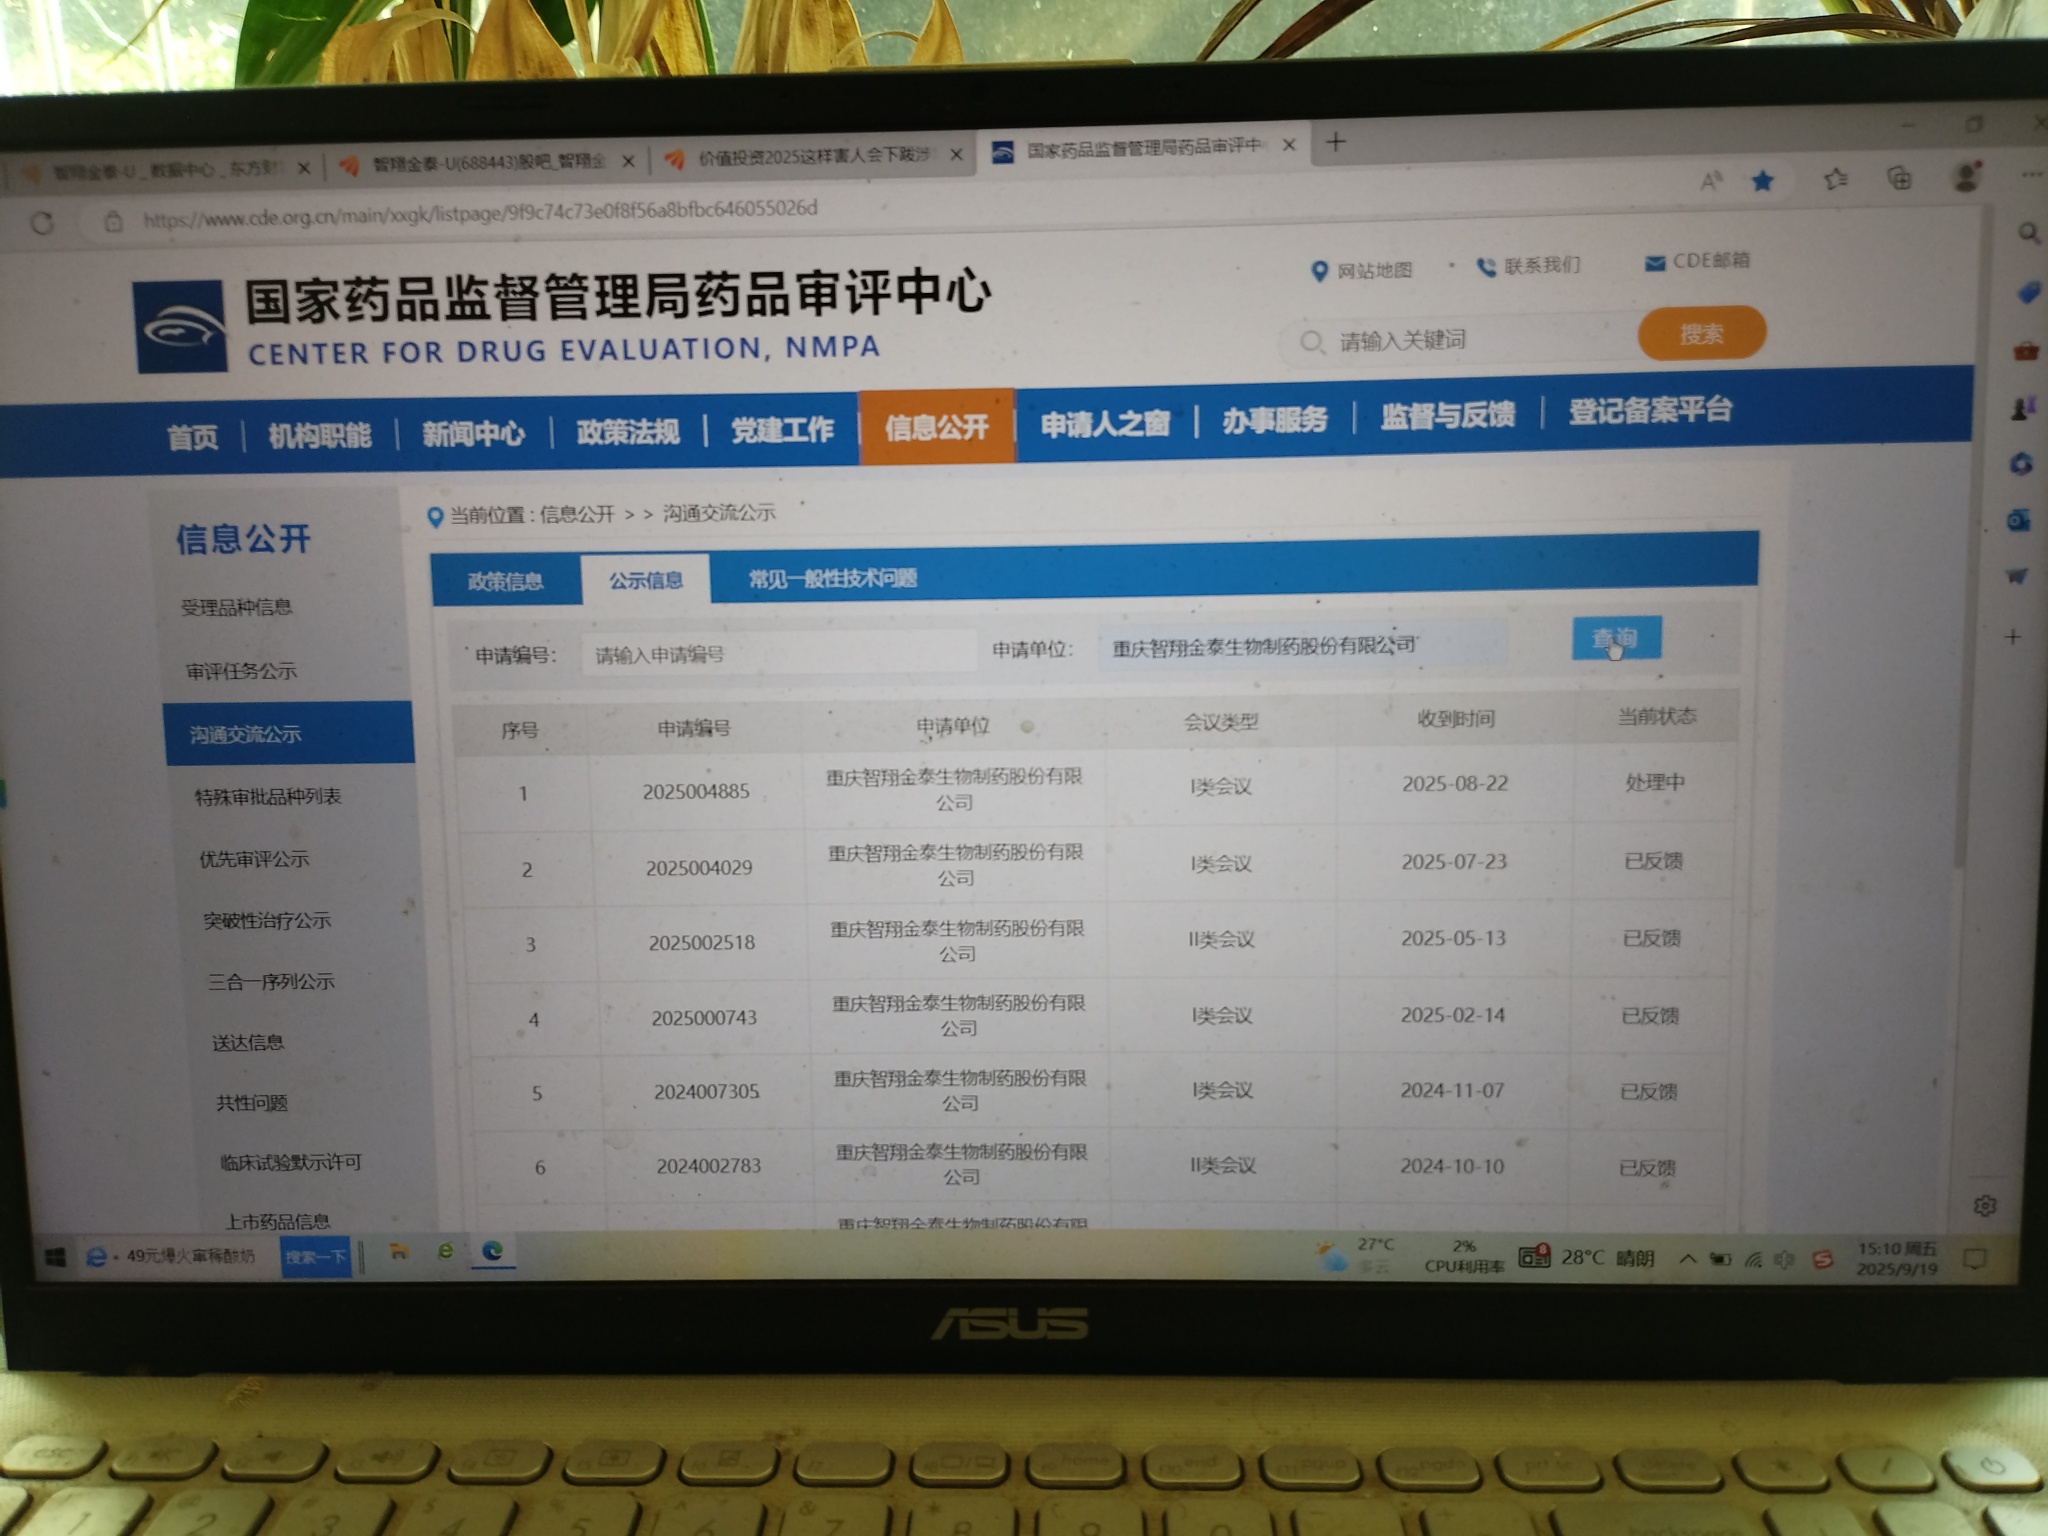Open the Edge taskbar icon
2048x1536 pixels.
(493, 1251)
